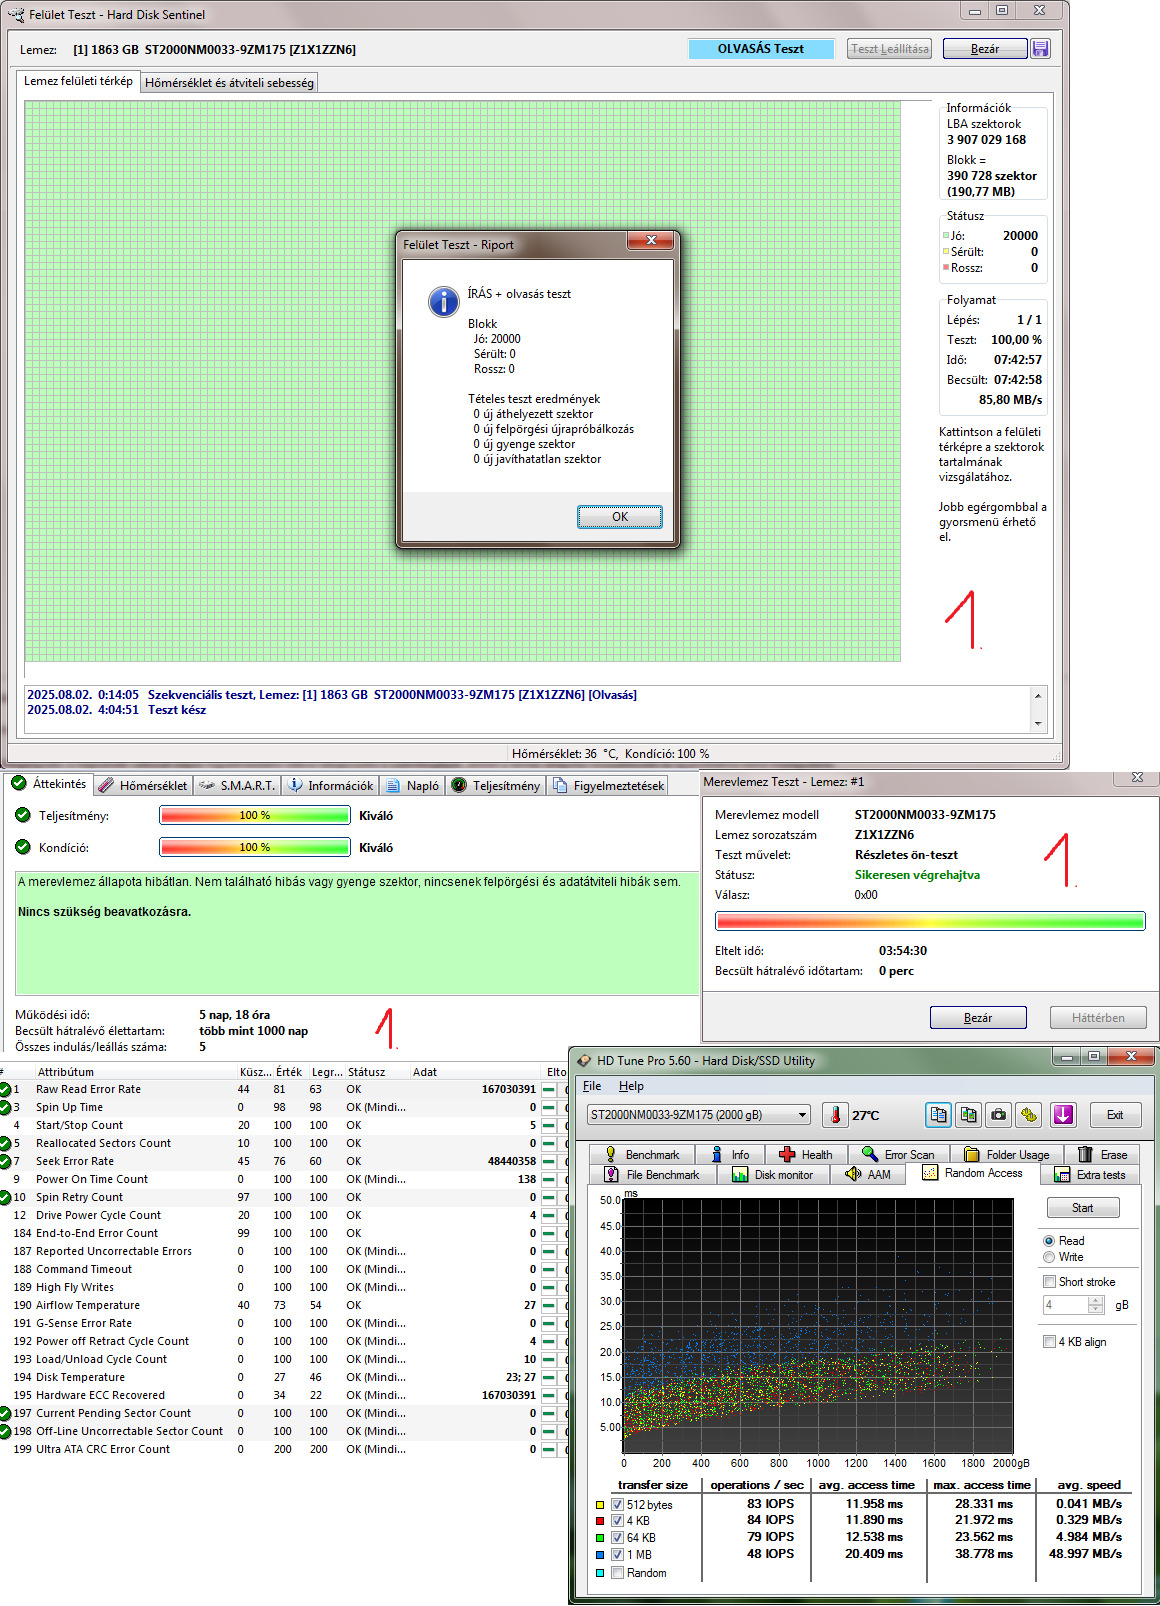Image resolution: width=1160 pixels, height=1606 pixels.
Task: Click the Extra tests tab icon
Action: point(1063,1175)
